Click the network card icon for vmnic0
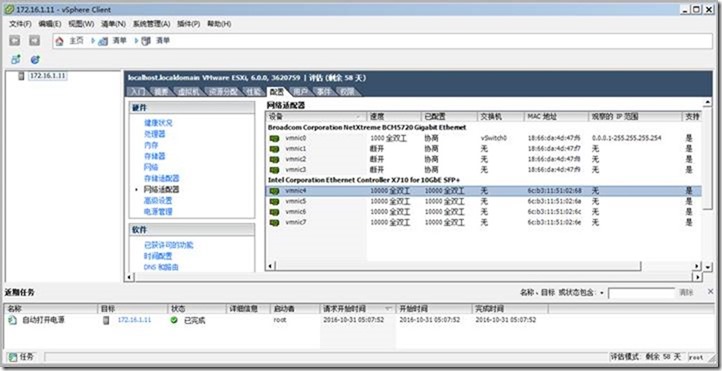722x371 pixels. [x=274, y=138]
